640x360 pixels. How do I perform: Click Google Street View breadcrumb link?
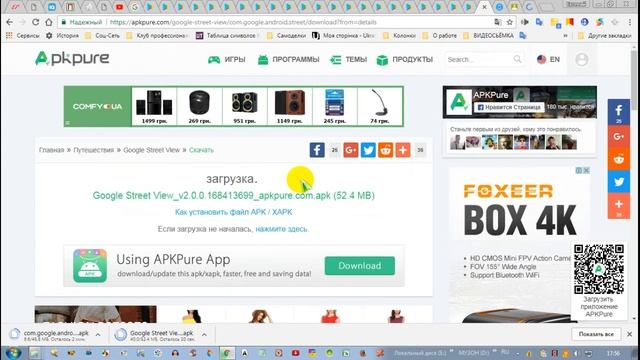(151, 150)
